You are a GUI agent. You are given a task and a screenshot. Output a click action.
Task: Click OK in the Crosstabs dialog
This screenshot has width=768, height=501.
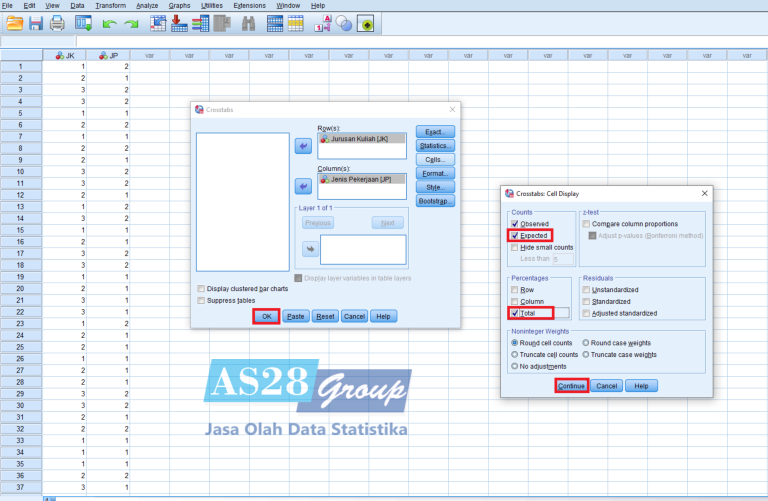pos(266,316)
